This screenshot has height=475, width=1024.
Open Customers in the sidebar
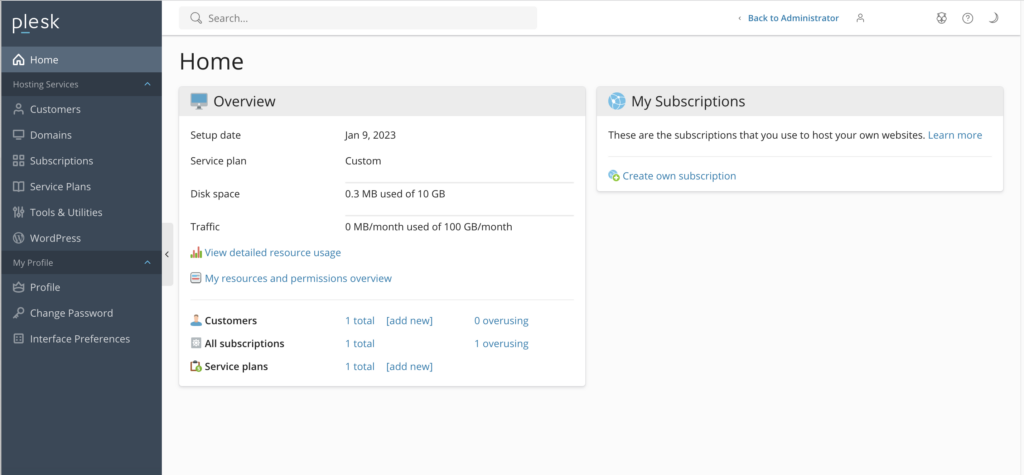coord(81,109)
